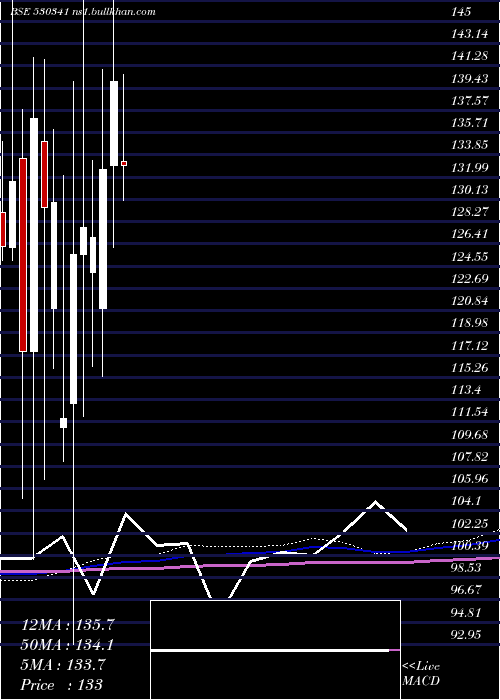Screen dimensions: 500x700
Task: Click the 130.13 price axis label
Action: coord(470,190)
